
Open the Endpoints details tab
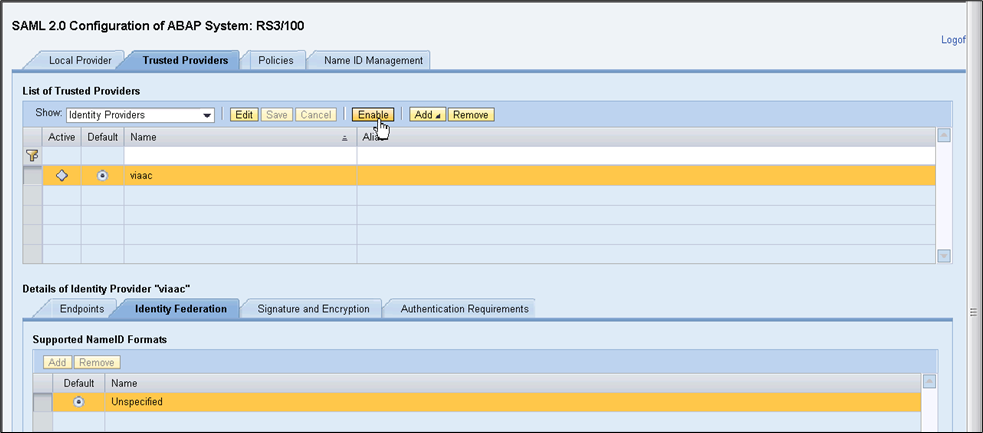[82, 309]
